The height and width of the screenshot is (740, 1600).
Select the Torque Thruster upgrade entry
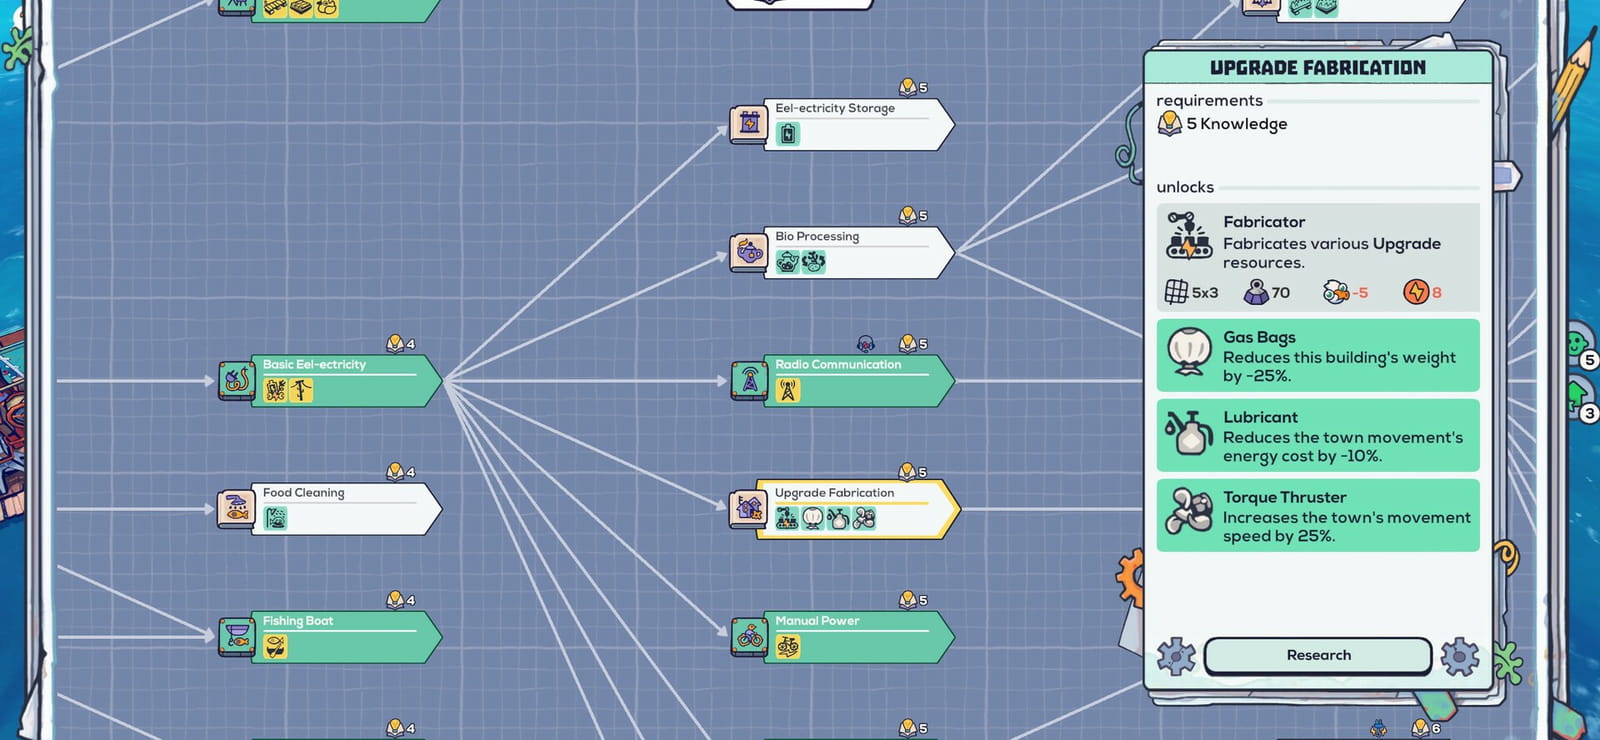1318,515
